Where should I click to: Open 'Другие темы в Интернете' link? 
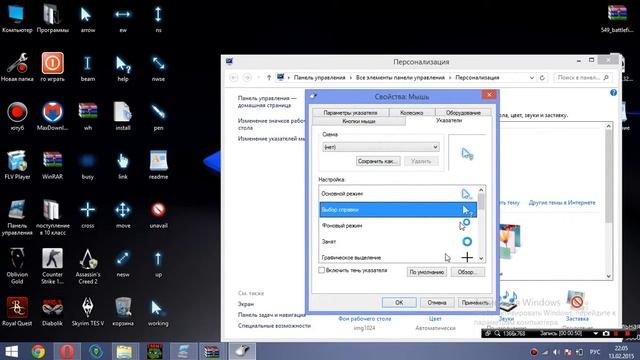[562, 202]
